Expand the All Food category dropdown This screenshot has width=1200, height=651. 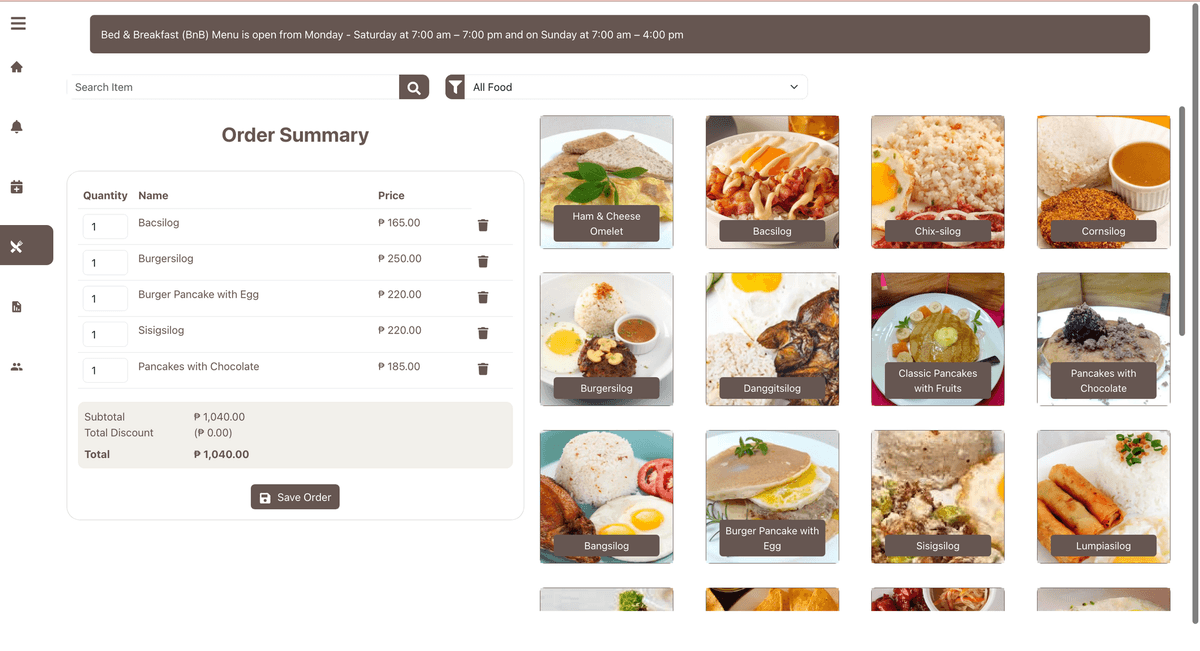pos(636,87)
